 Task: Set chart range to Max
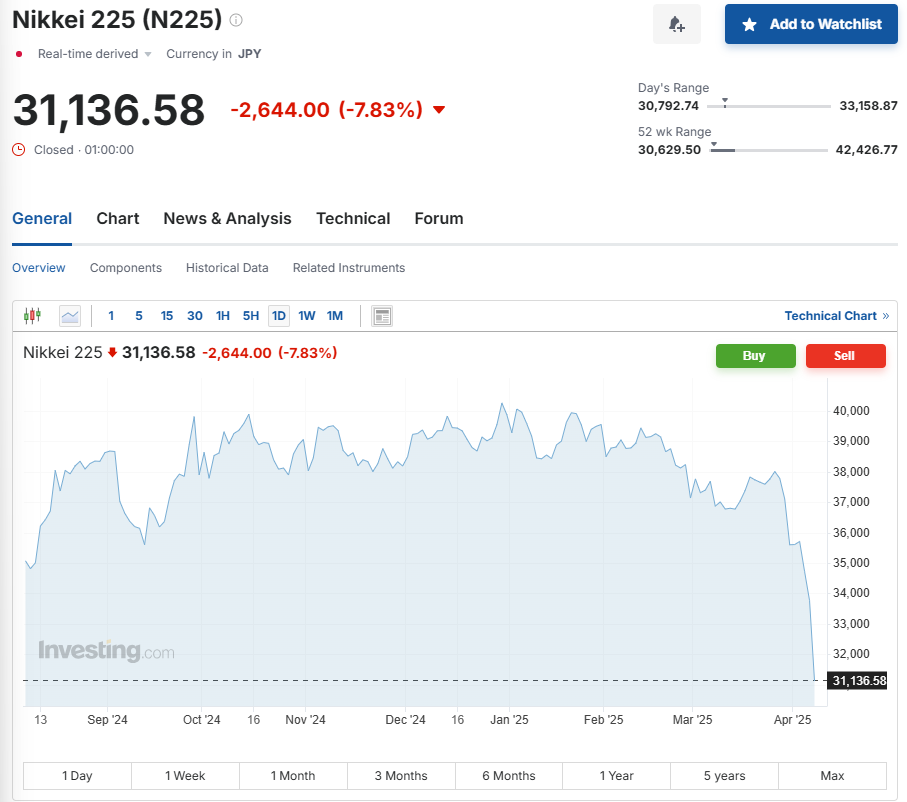[832, 776]
